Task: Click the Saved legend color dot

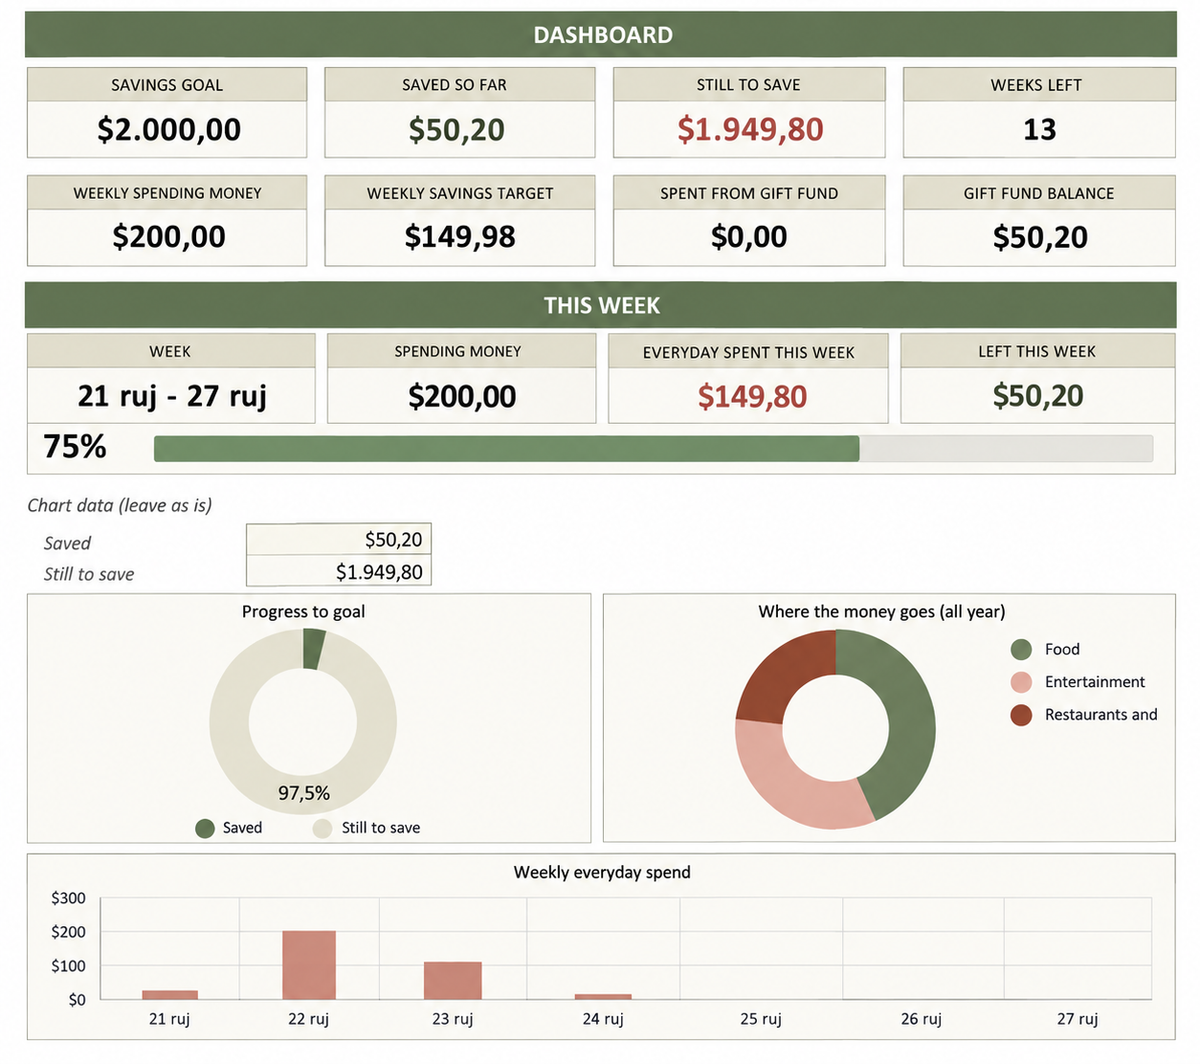Action: point(205,828)
